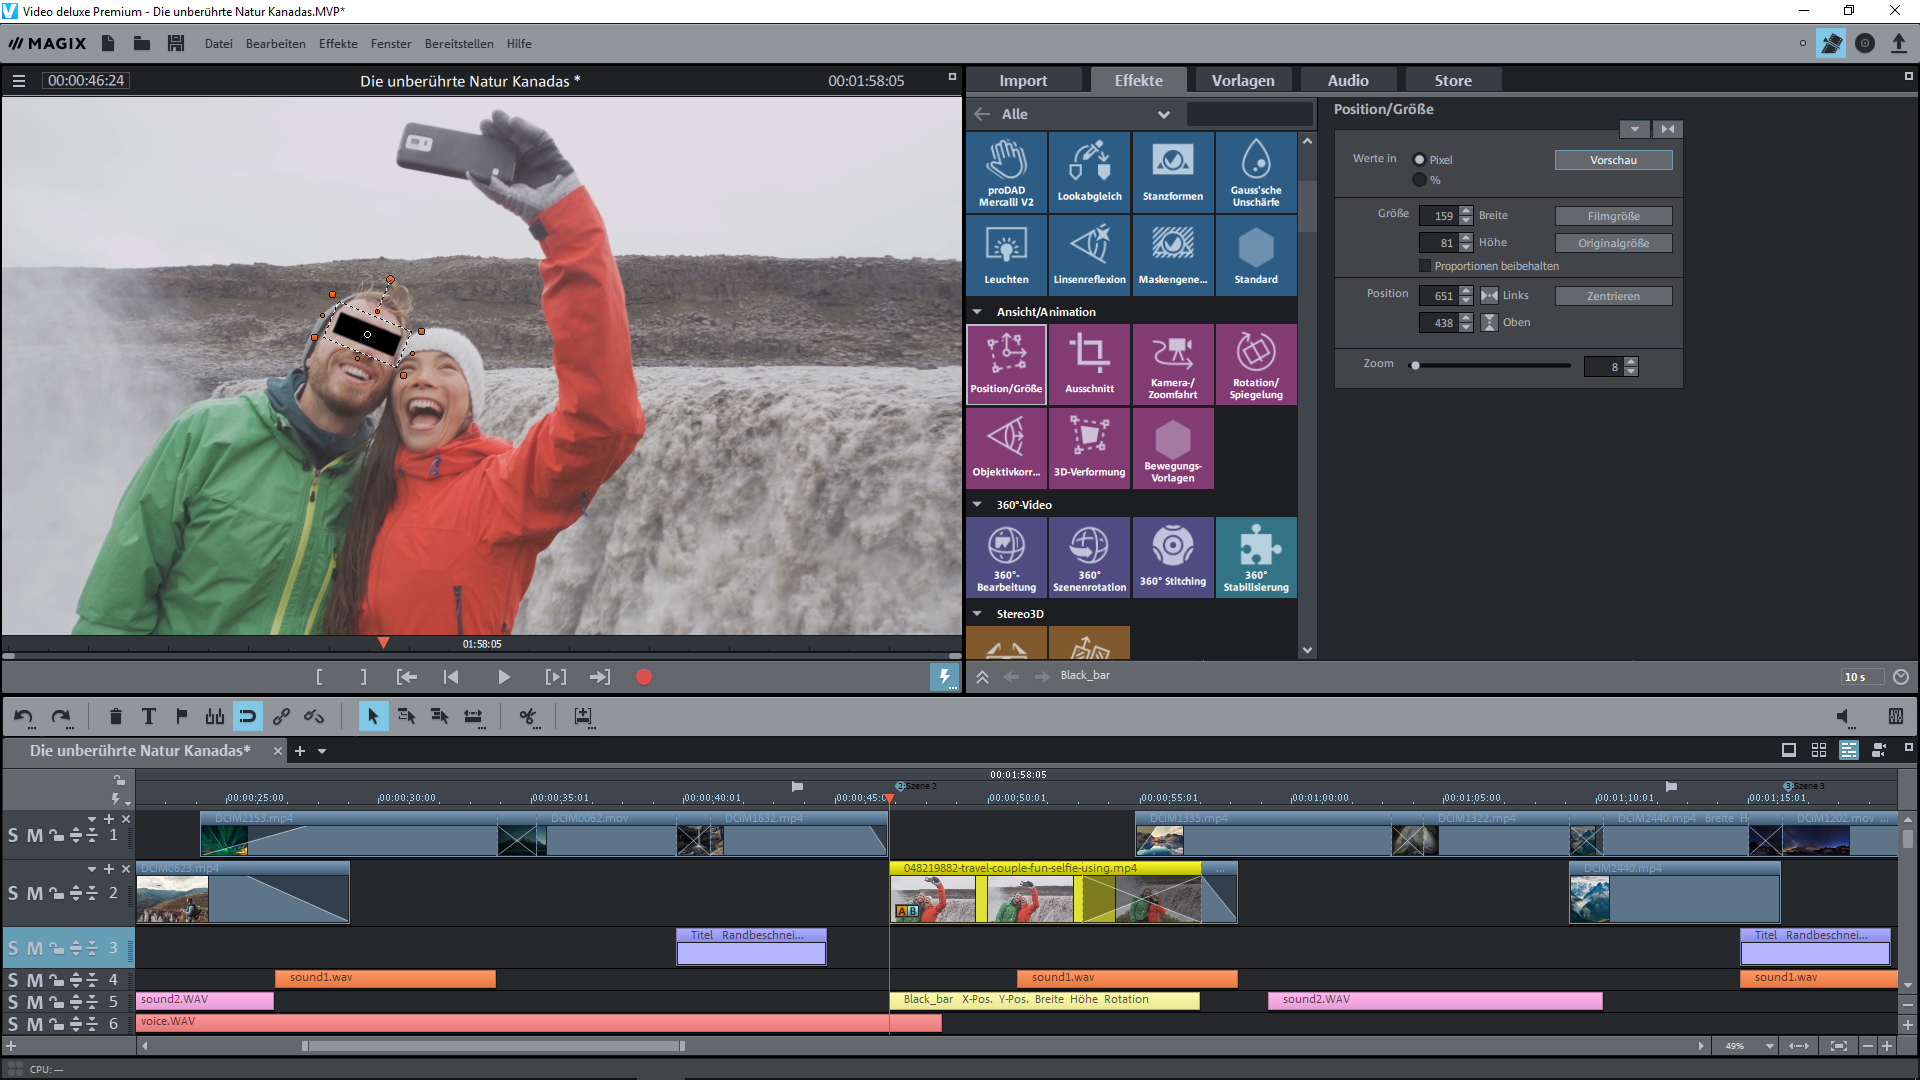Delete selected object with trash icon
This screenshot has height=1080, width=1920.
(115, 716)
